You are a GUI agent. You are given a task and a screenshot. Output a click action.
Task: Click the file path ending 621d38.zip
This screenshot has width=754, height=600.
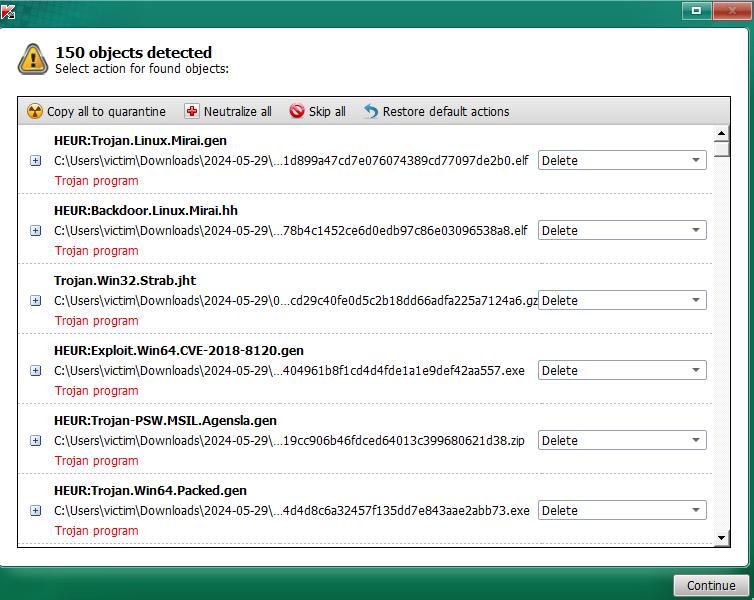[289, 440]
